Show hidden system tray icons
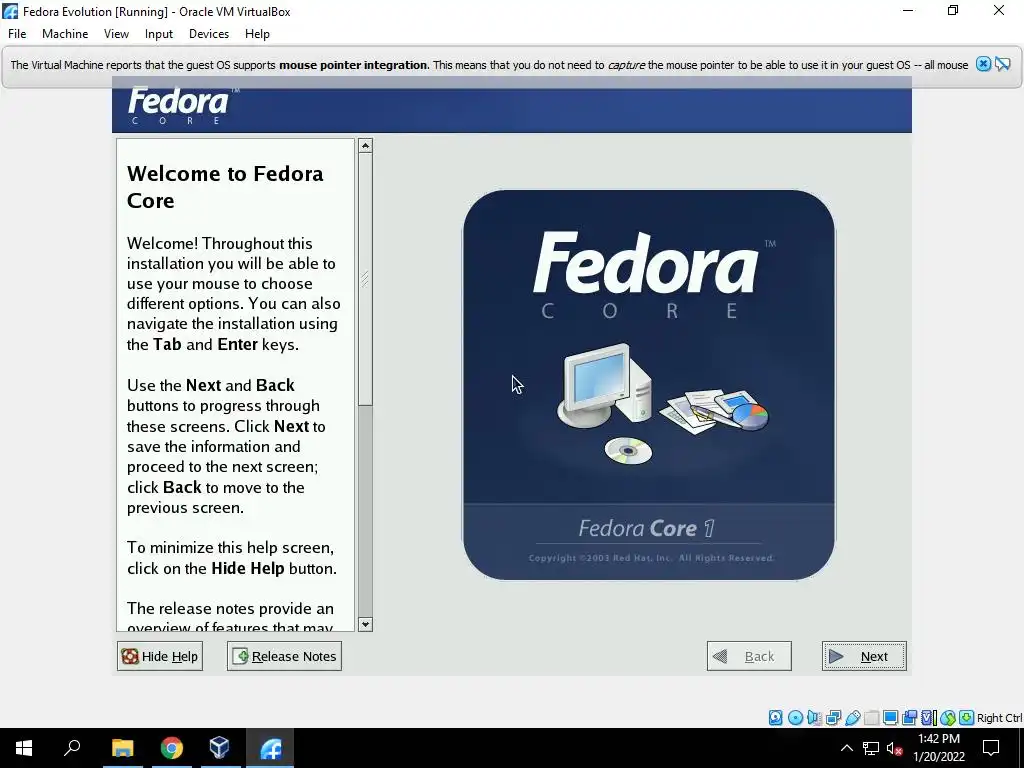 coord(846,748)
